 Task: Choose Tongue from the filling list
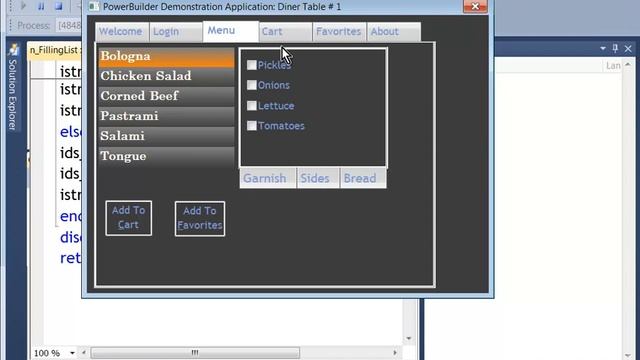(166, 156)
